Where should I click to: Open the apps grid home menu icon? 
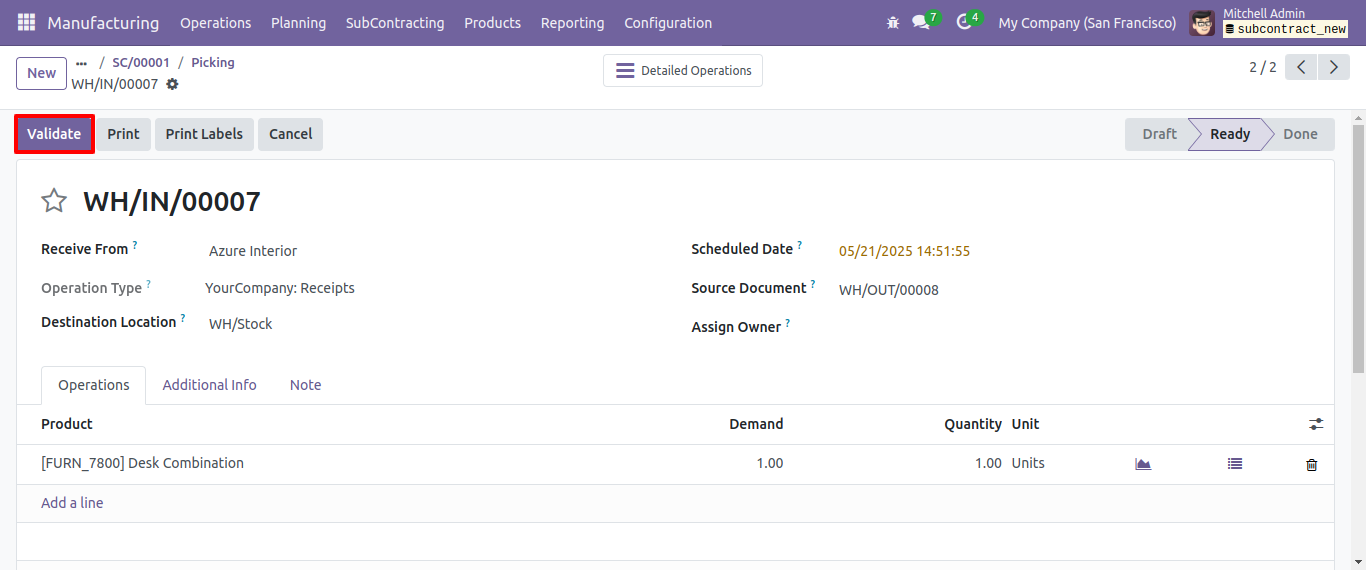click(26, 22)
